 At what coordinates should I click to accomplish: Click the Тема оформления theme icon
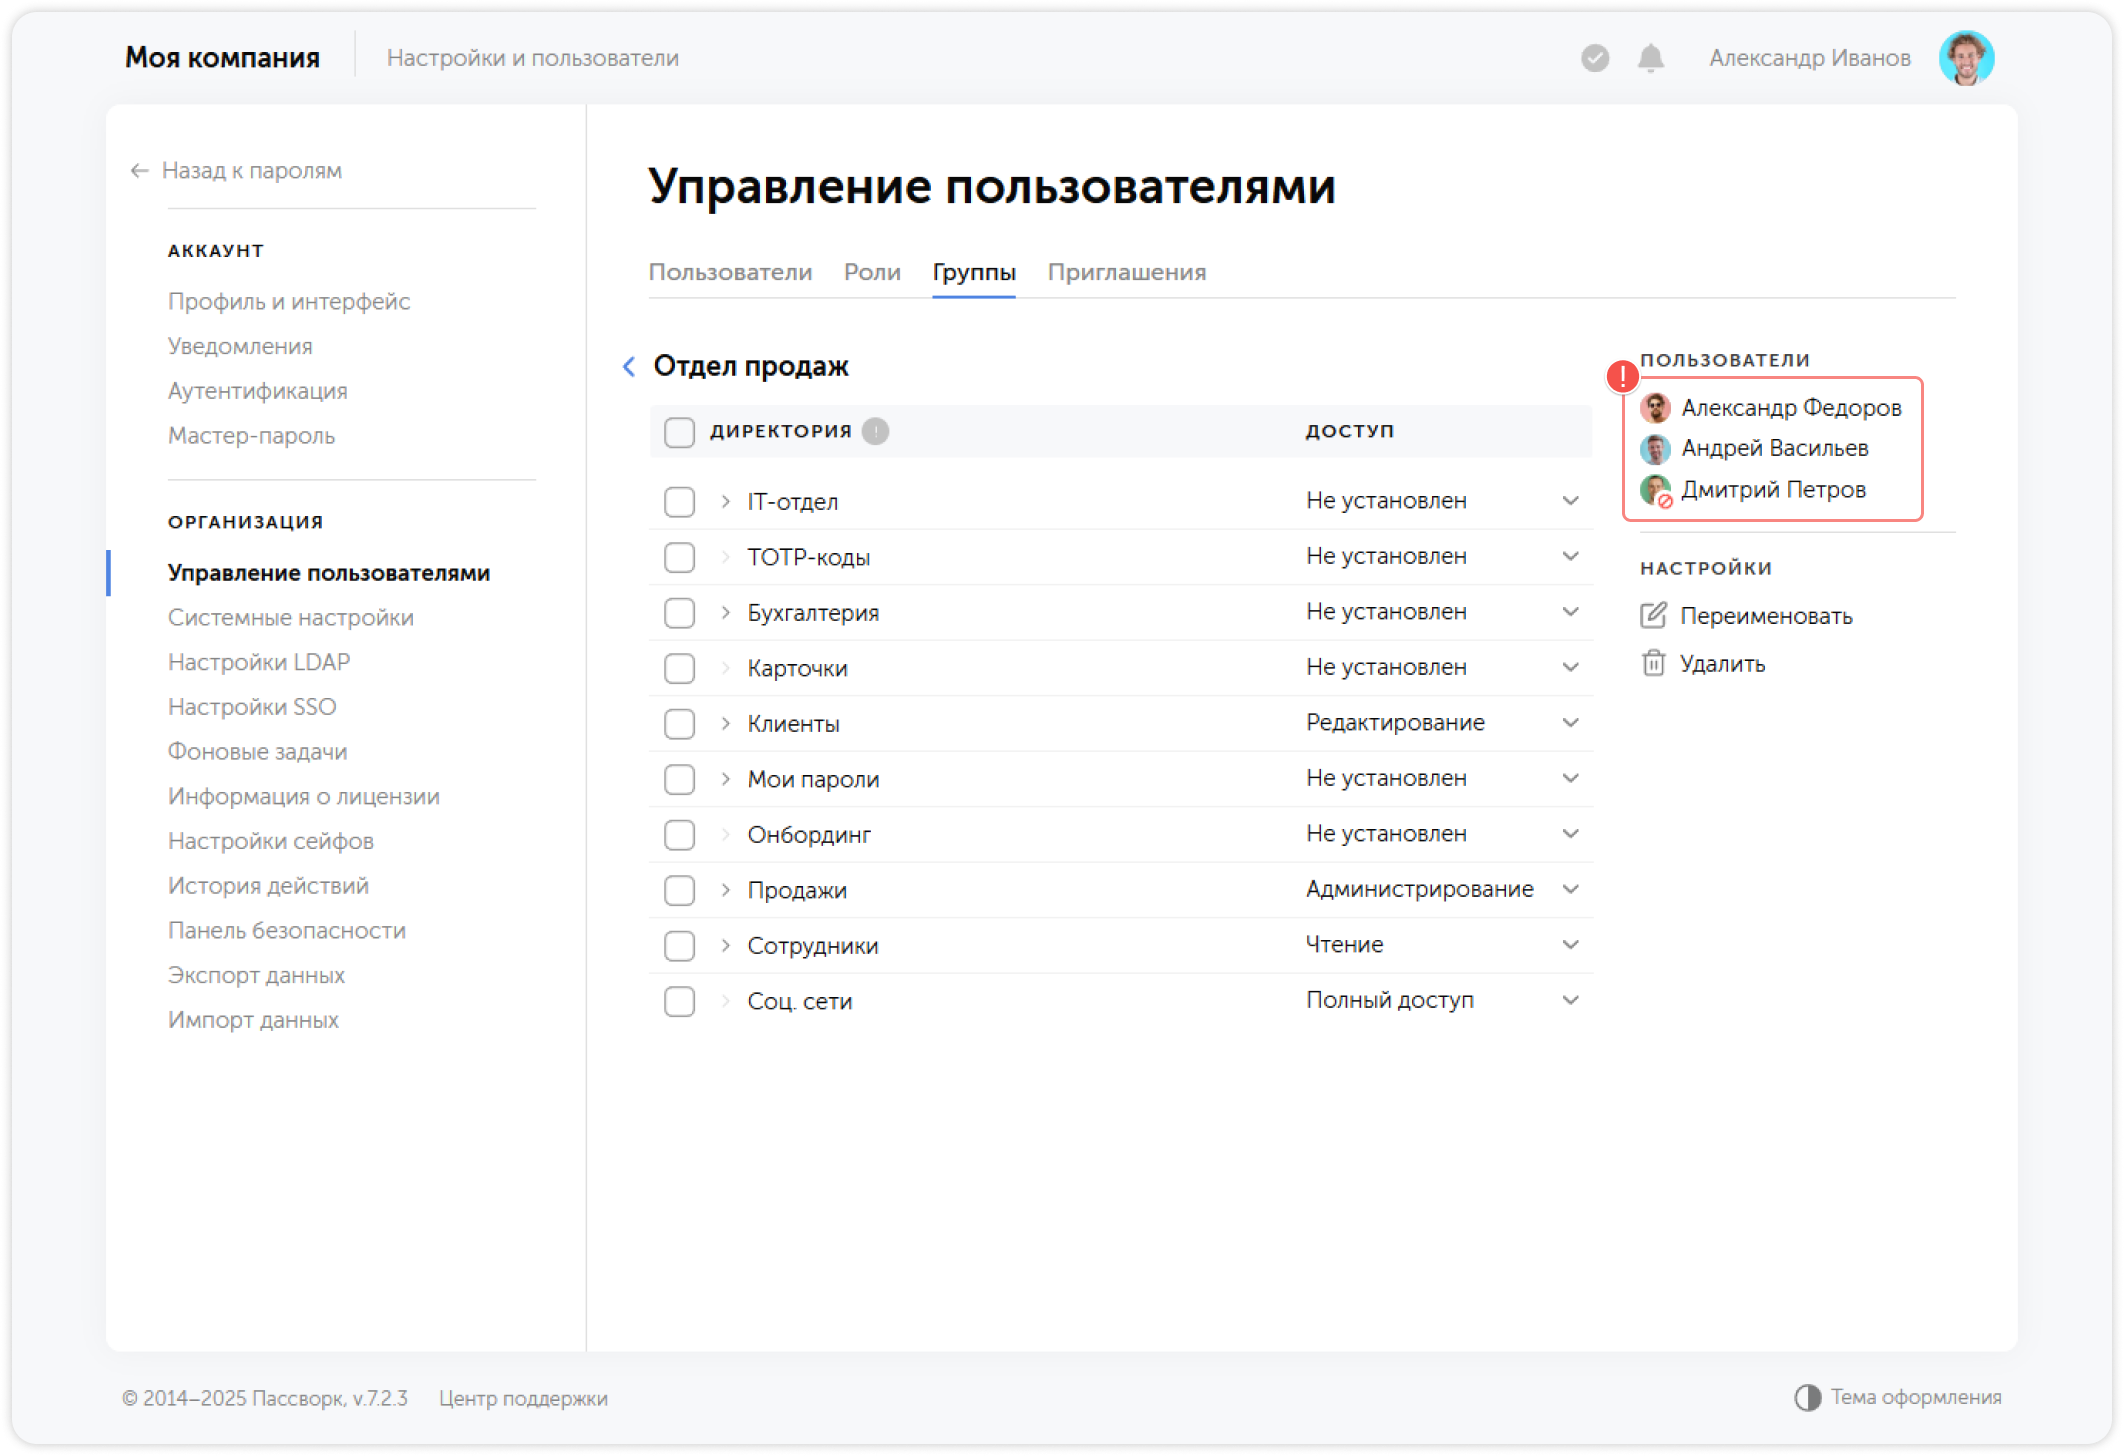(x=1806, y=1396)
